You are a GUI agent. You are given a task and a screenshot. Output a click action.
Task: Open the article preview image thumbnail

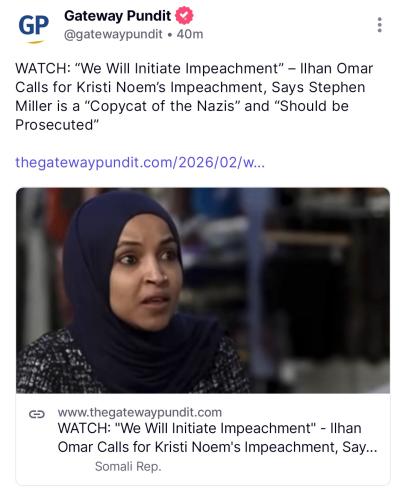click(203, 290)
